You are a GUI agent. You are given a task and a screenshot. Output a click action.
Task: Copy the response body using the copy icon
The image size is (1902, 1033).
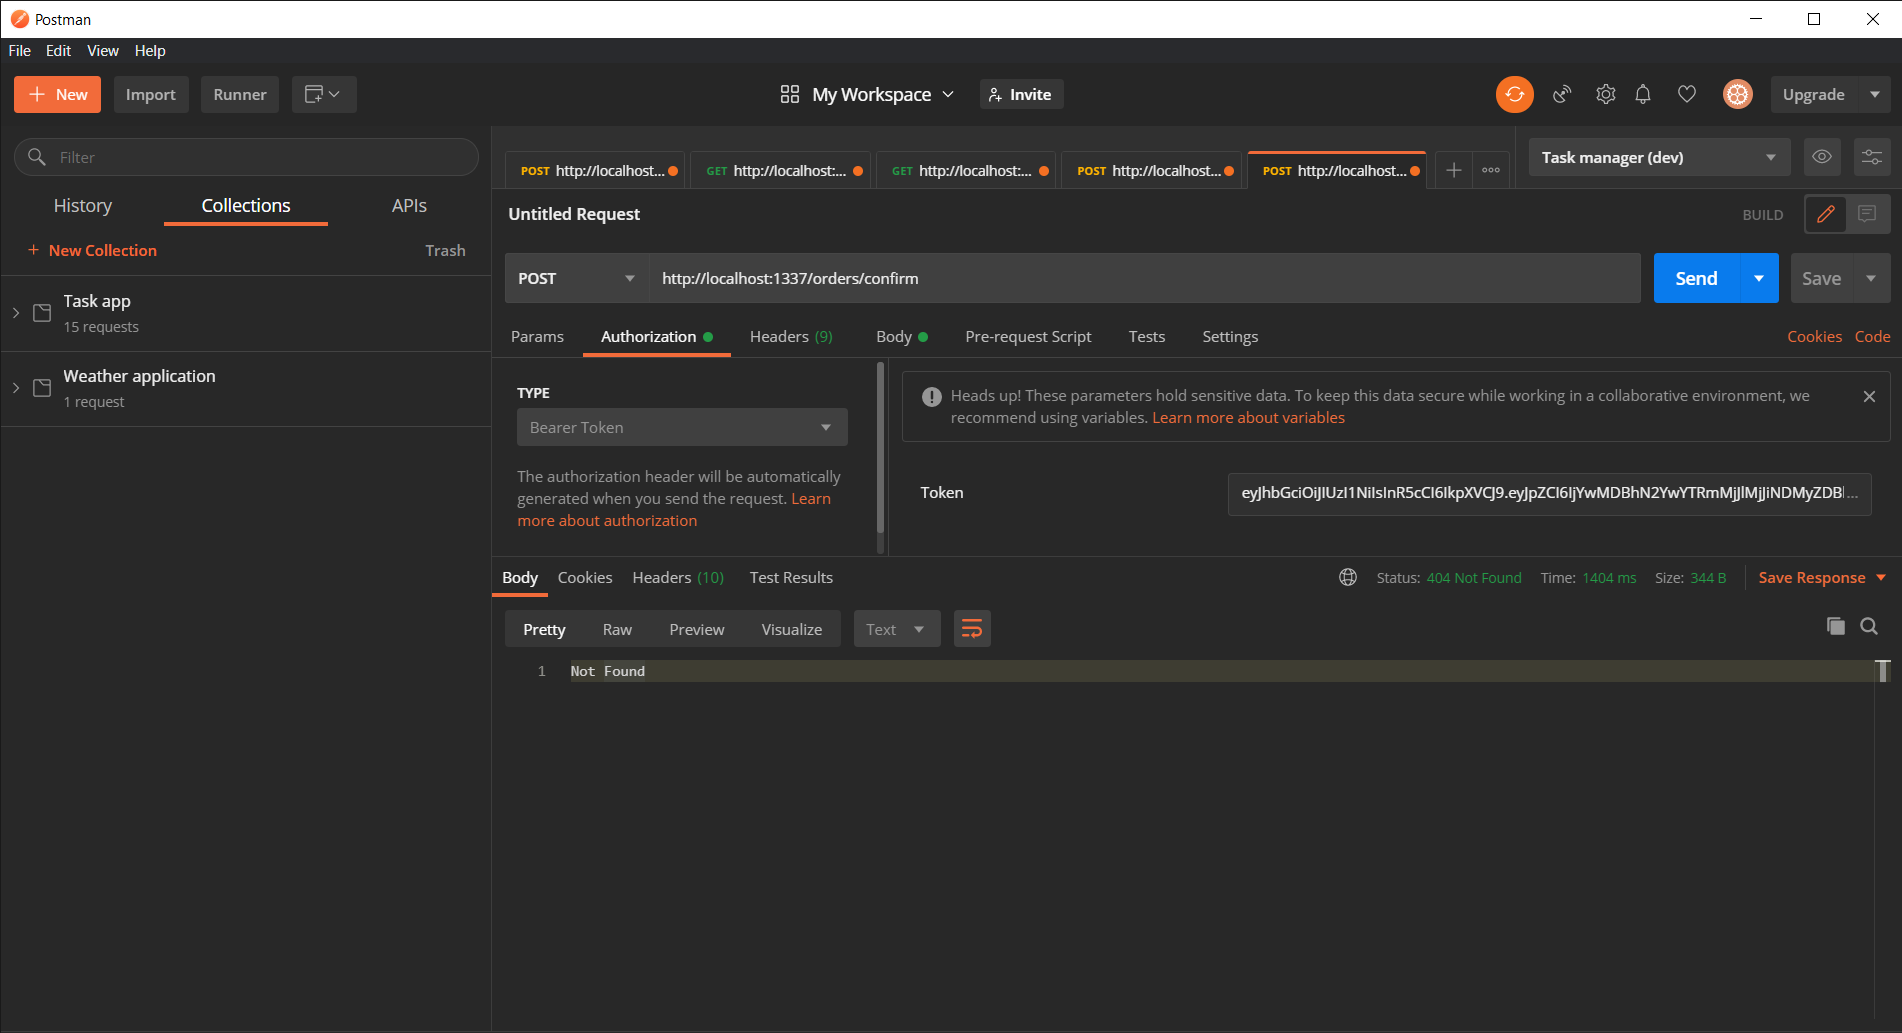(x=1835, y=626)
